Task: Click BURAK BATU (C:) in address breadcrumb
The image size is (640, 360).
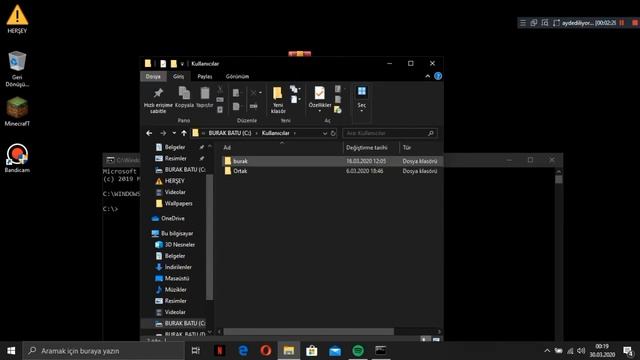Action: tap(230, 133)
